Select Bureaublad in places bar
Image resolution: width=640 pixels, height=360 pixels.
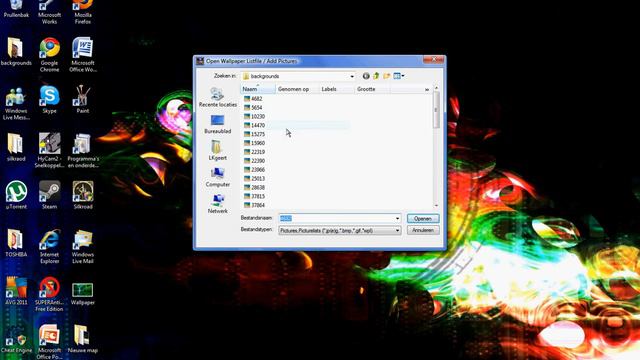(218, 124)
